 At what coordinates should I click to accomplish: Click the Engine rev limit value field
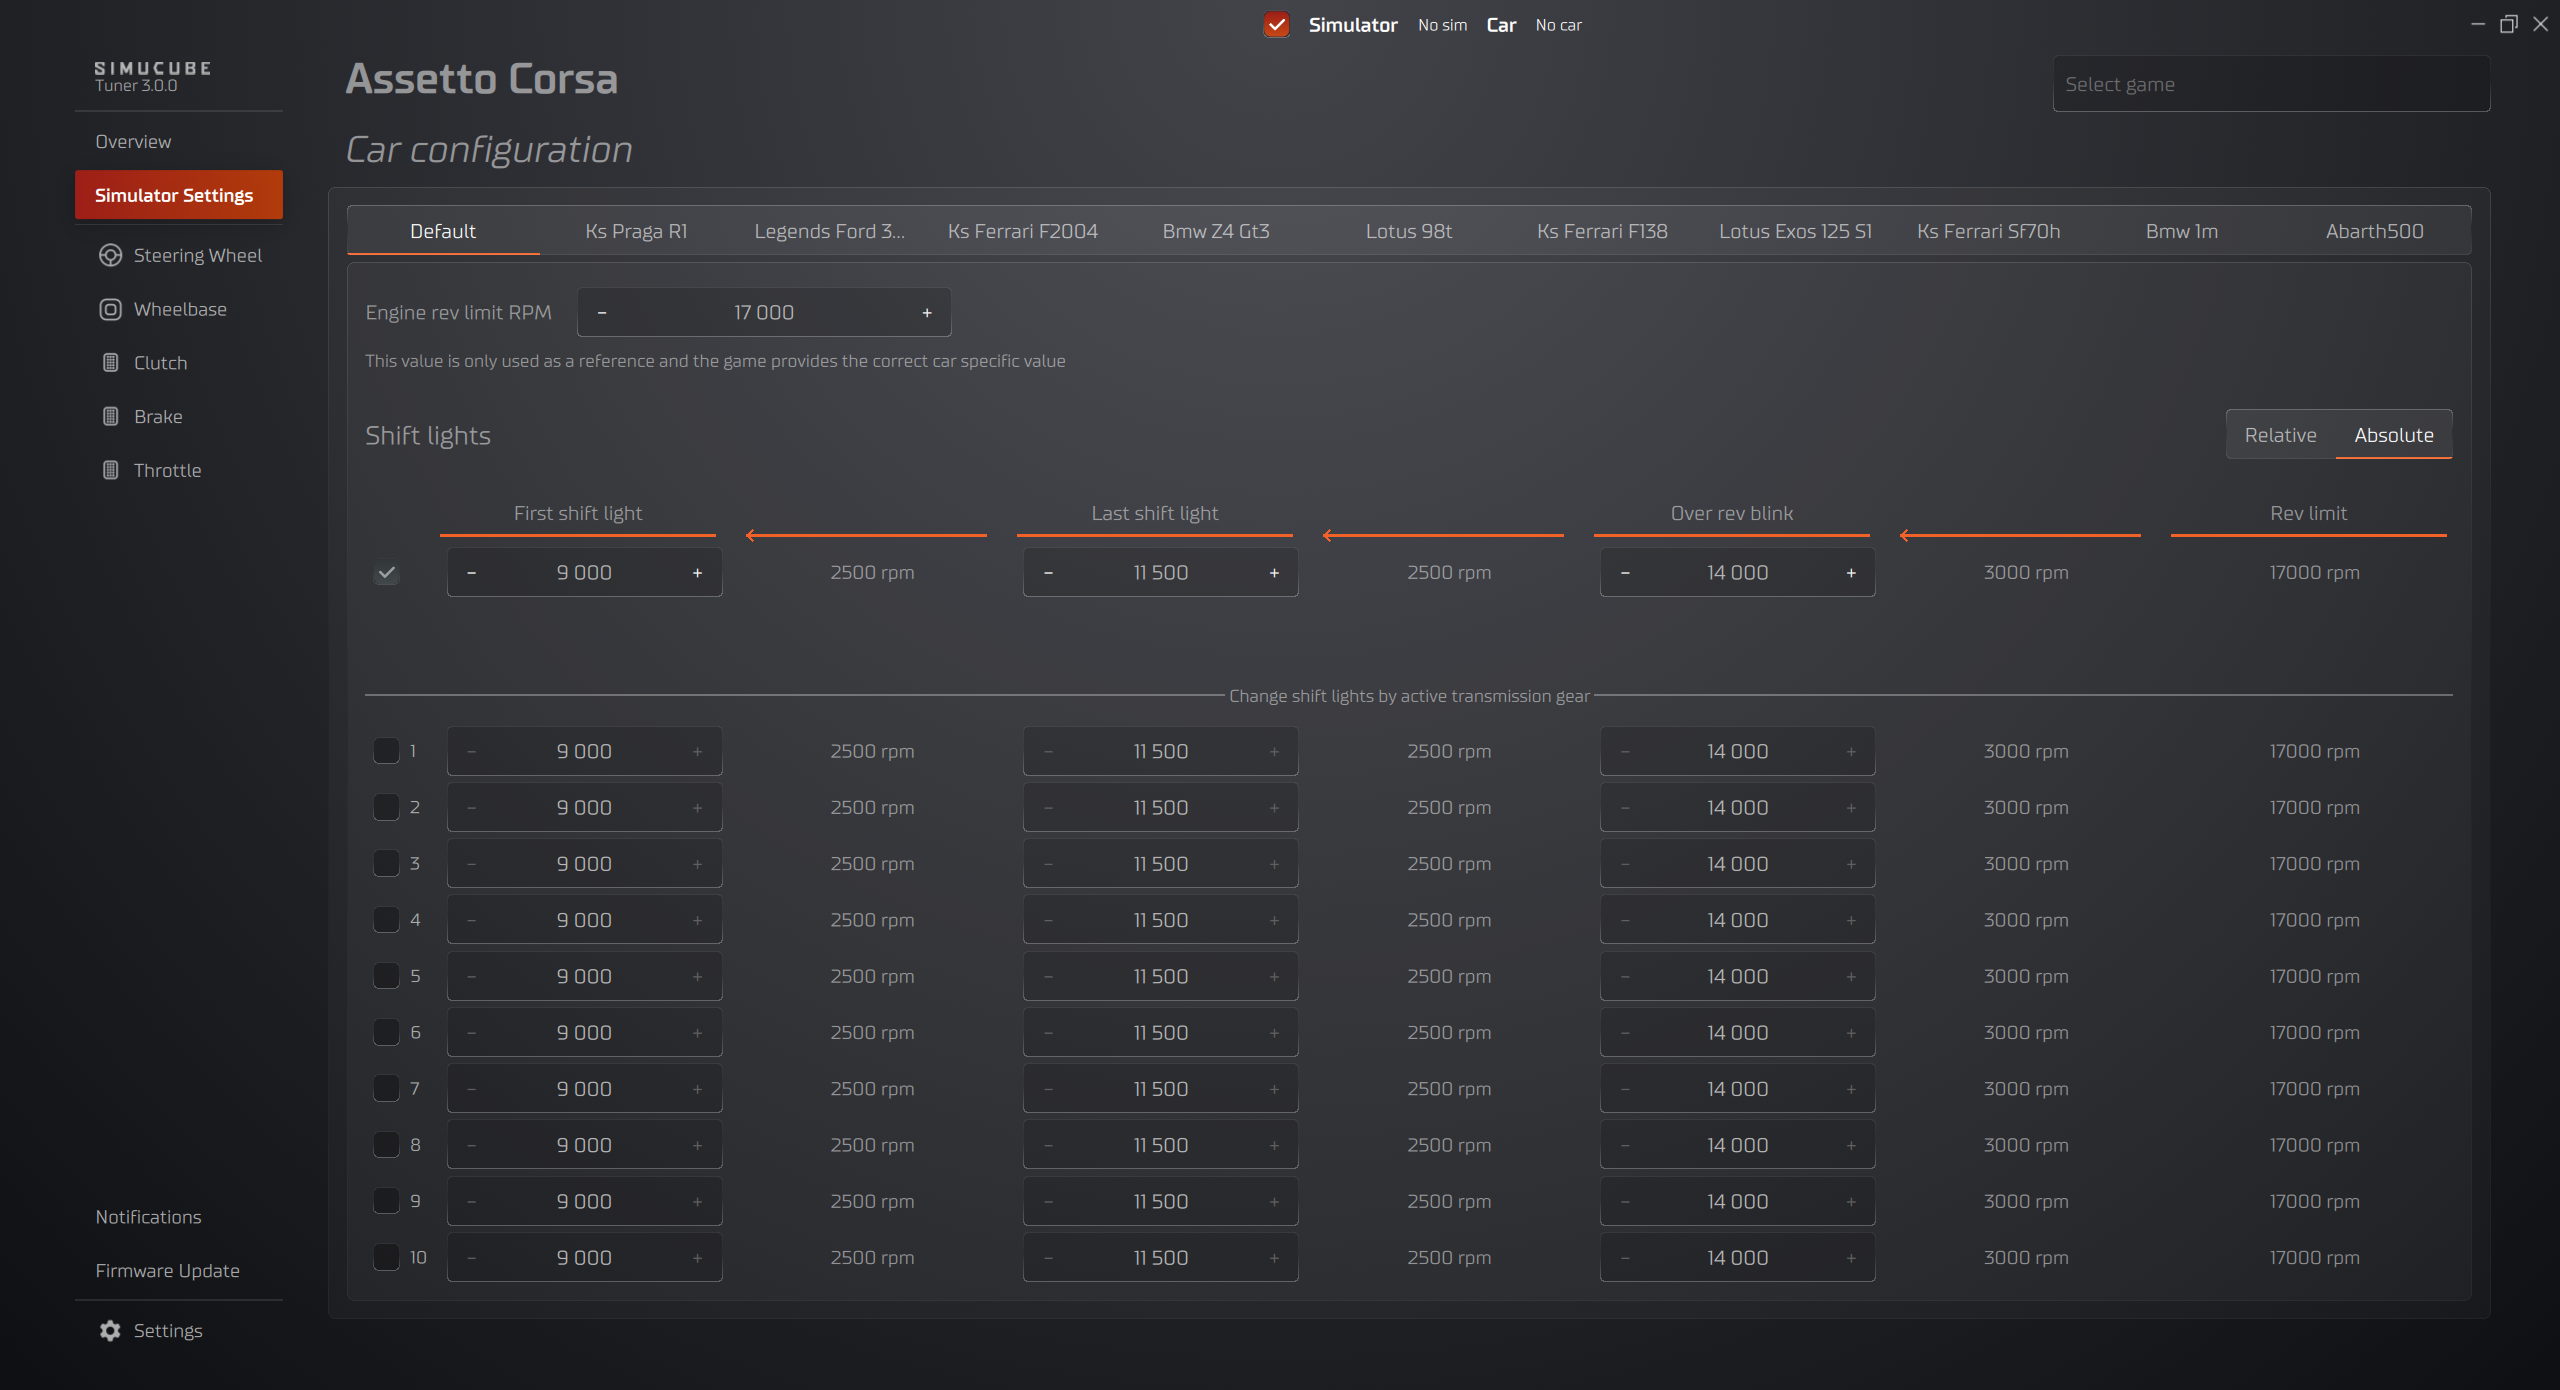click(x=764, y=313)
